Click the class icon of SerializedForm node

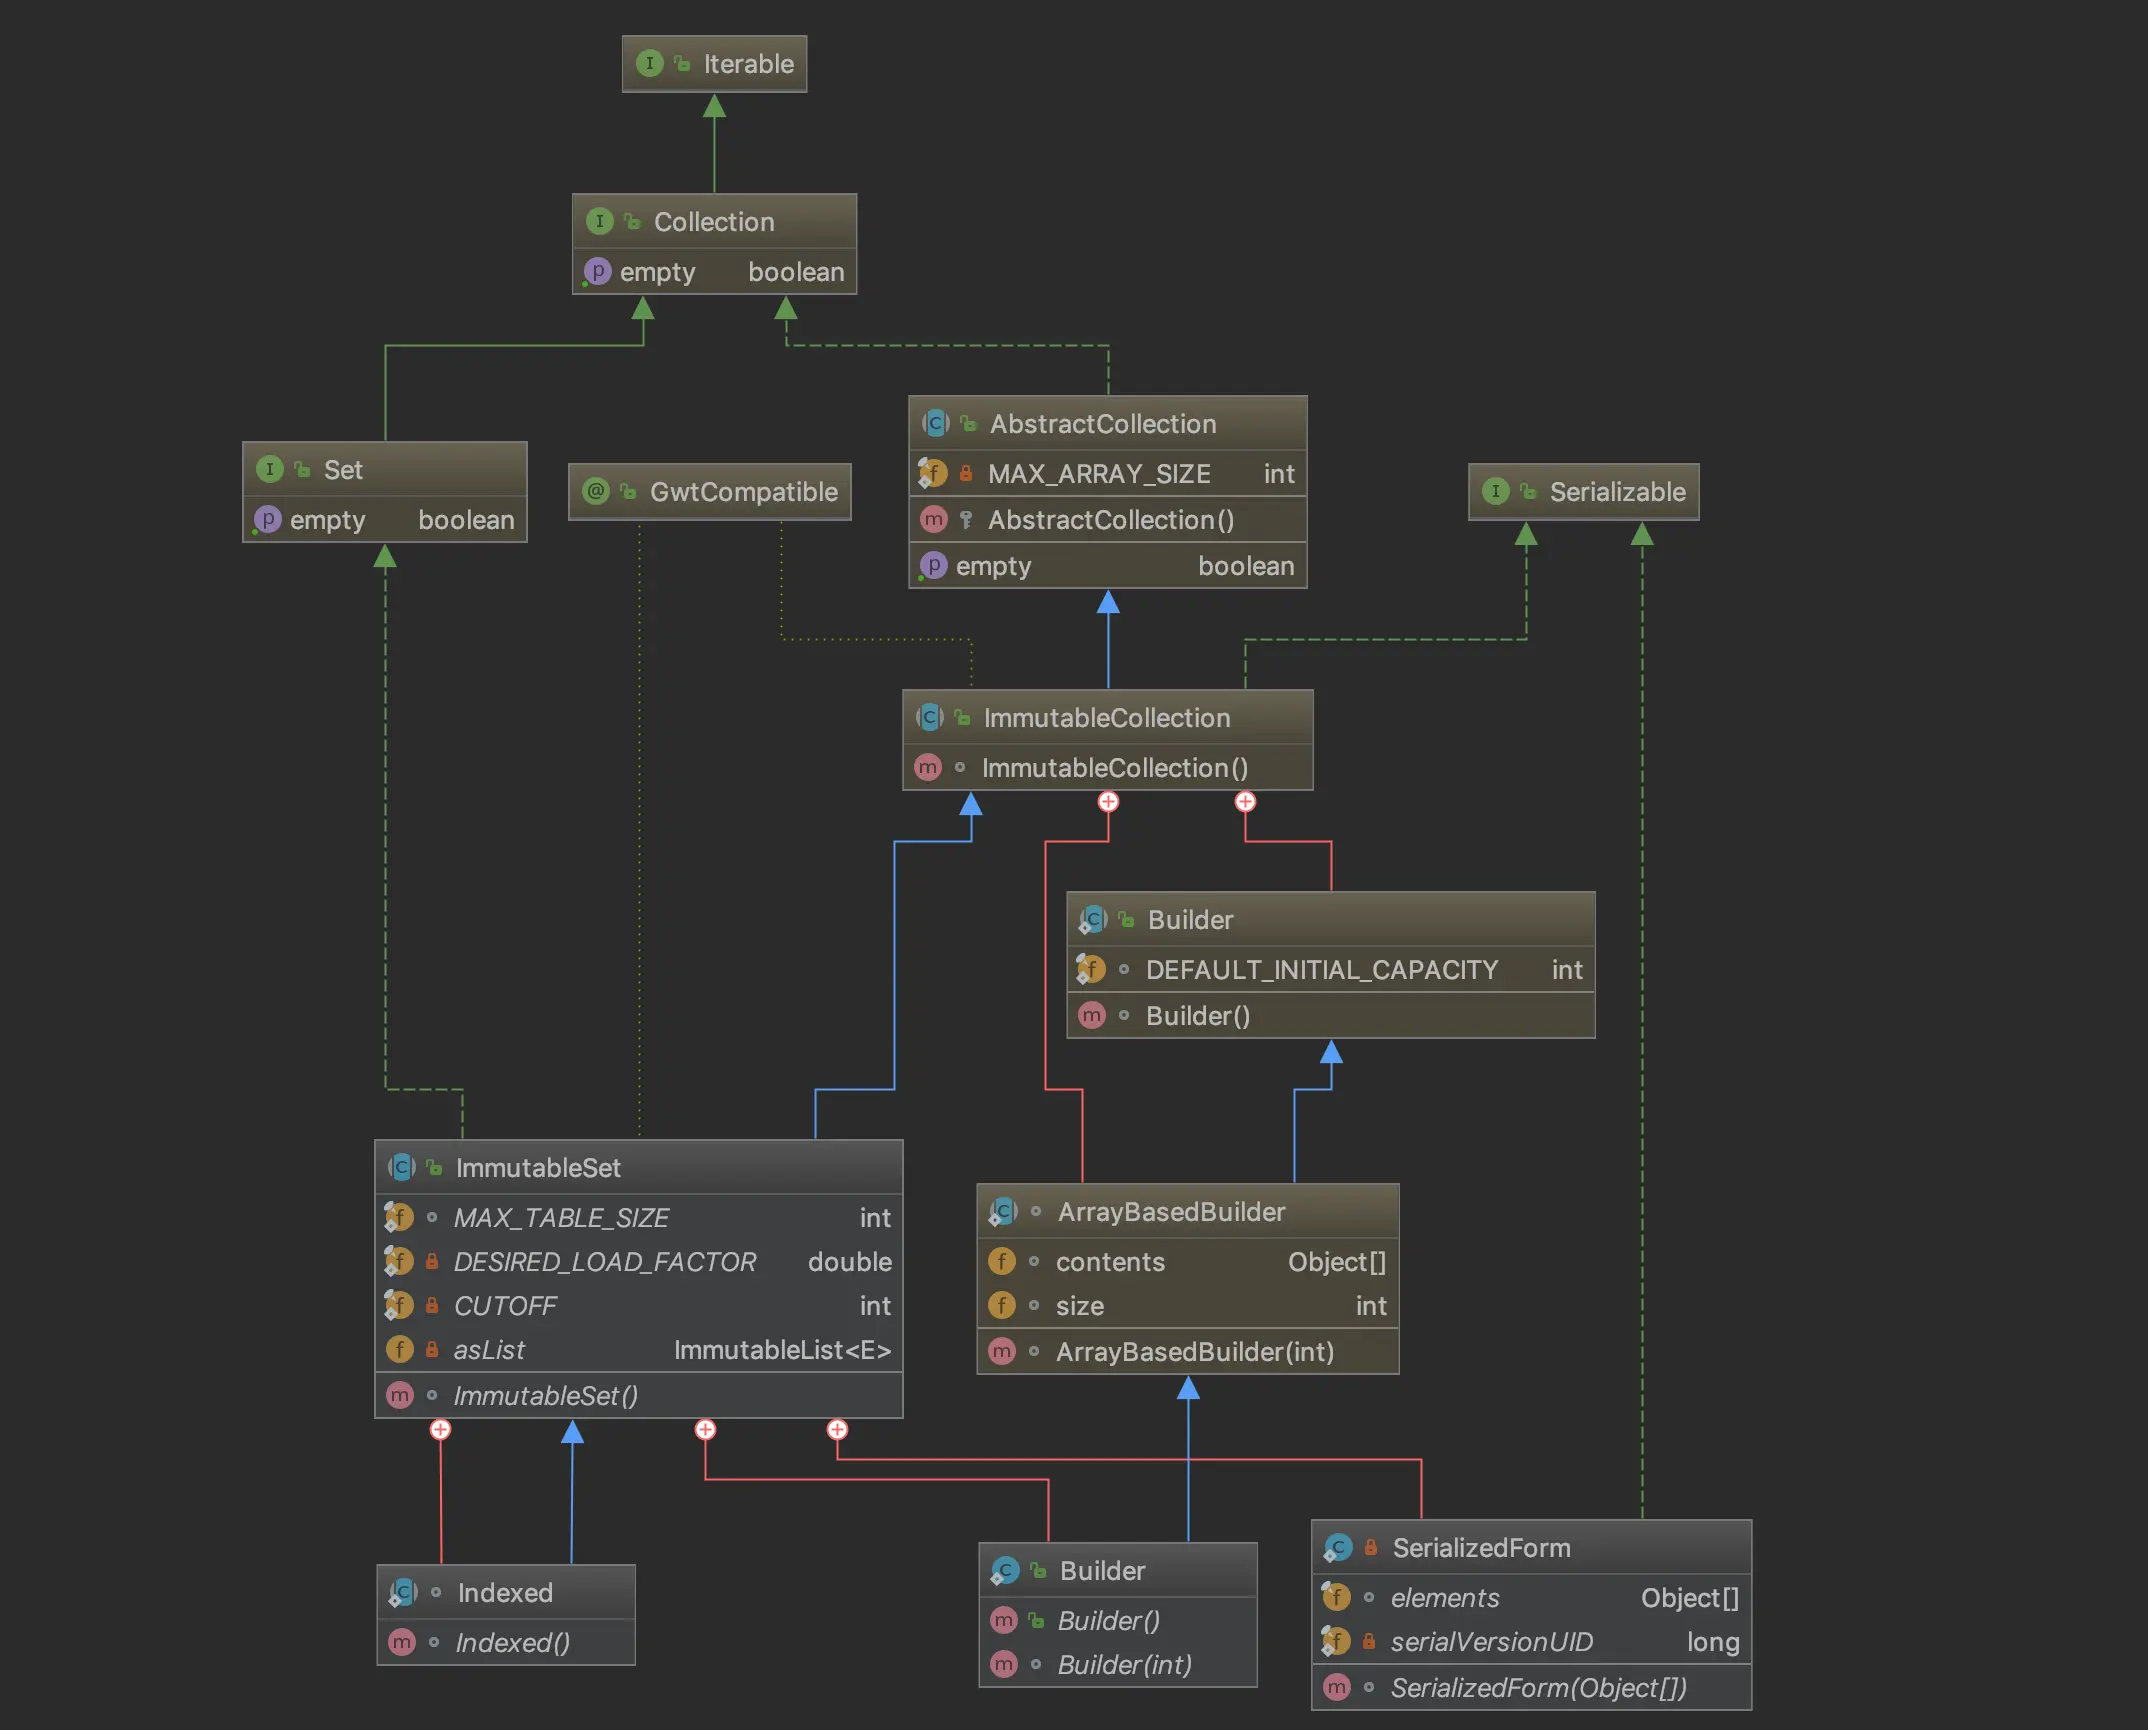click(x=1338, y=1547)
